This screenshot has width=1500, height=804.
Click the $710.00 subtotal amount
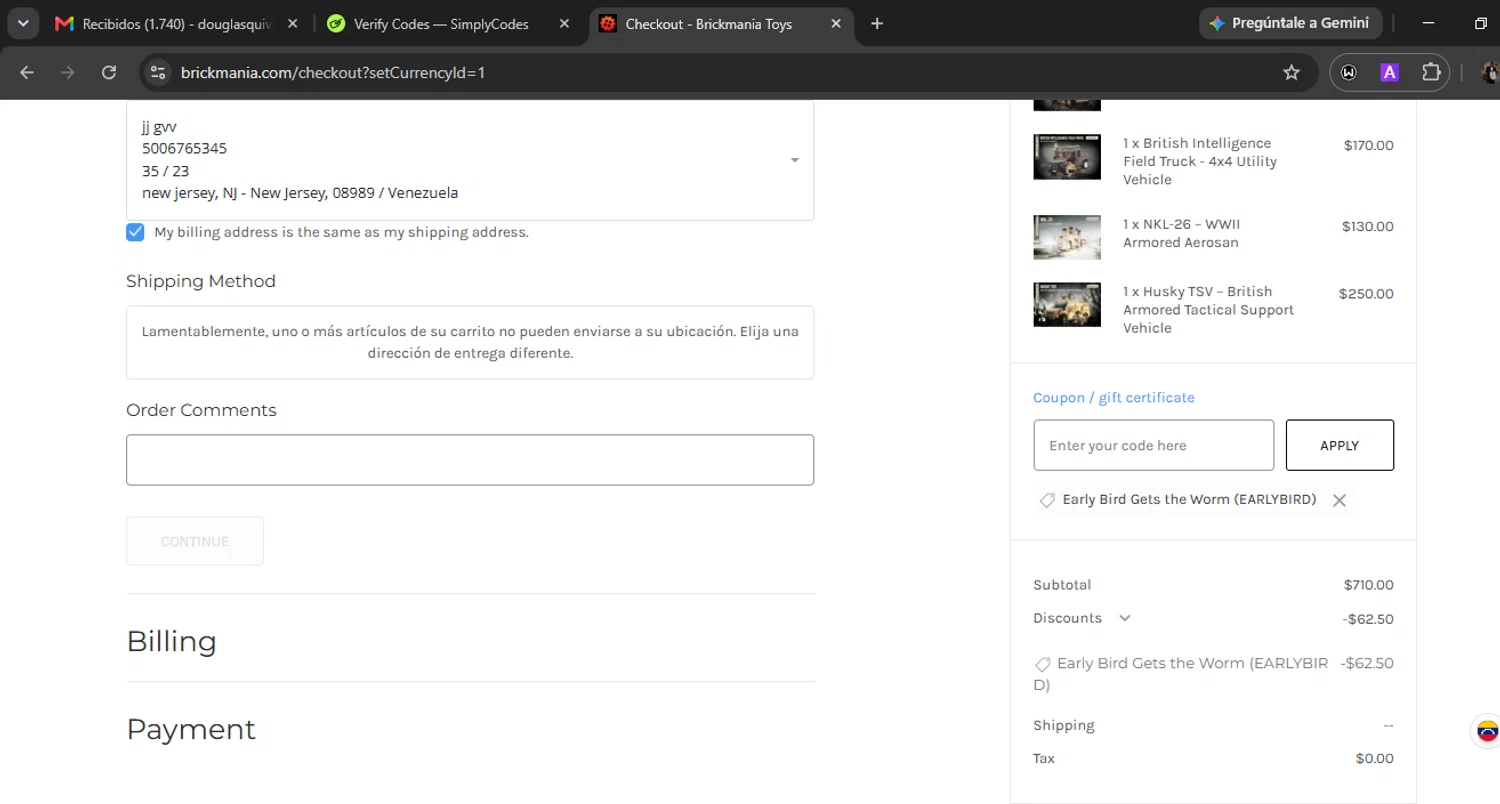click(1368, 585)
